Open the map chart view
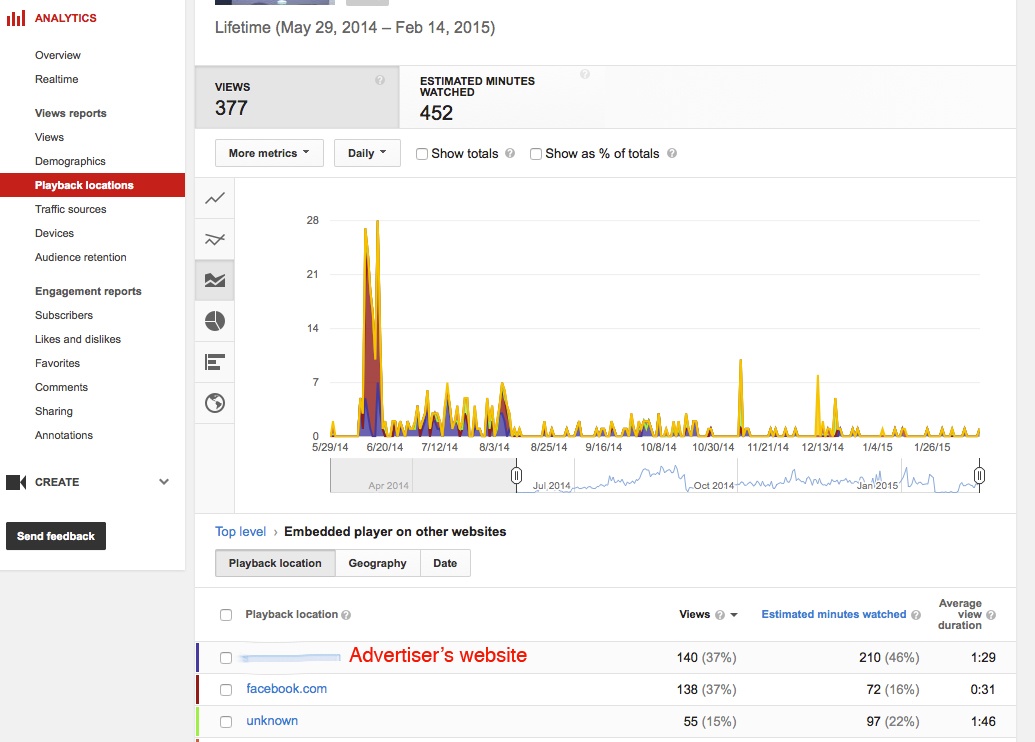Screen dimensions: 1035x742 [214, 403]
